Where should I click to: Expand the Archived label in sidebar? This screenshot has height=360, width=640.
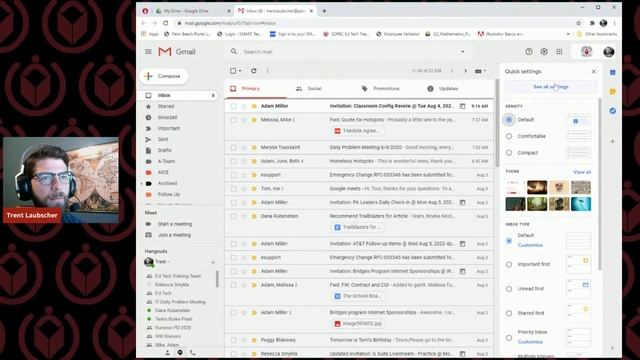[x=142, y=184]
